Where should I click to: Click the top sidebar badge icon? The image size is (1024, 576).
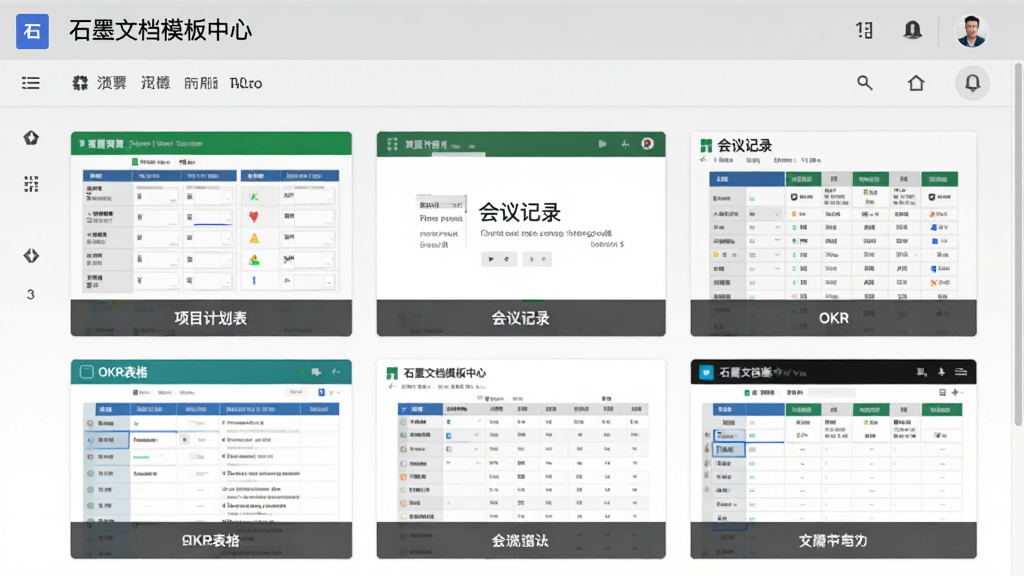(x=31, y=138)
